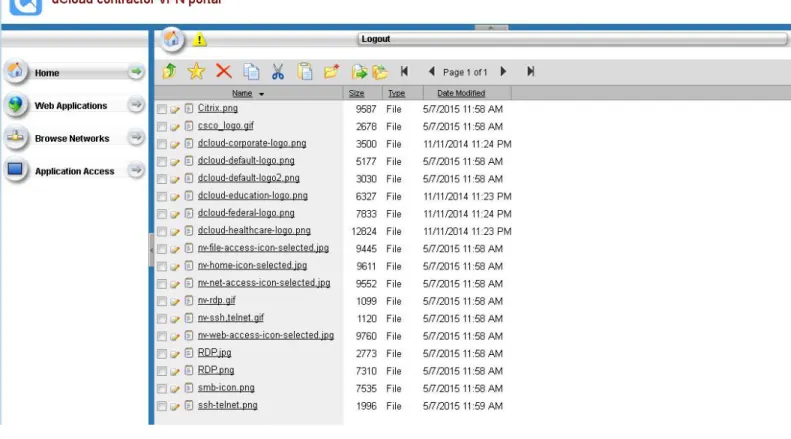The image size is (791, 439).
Task: Add to favorites with star icon
Action: click(x=196, y=71)
